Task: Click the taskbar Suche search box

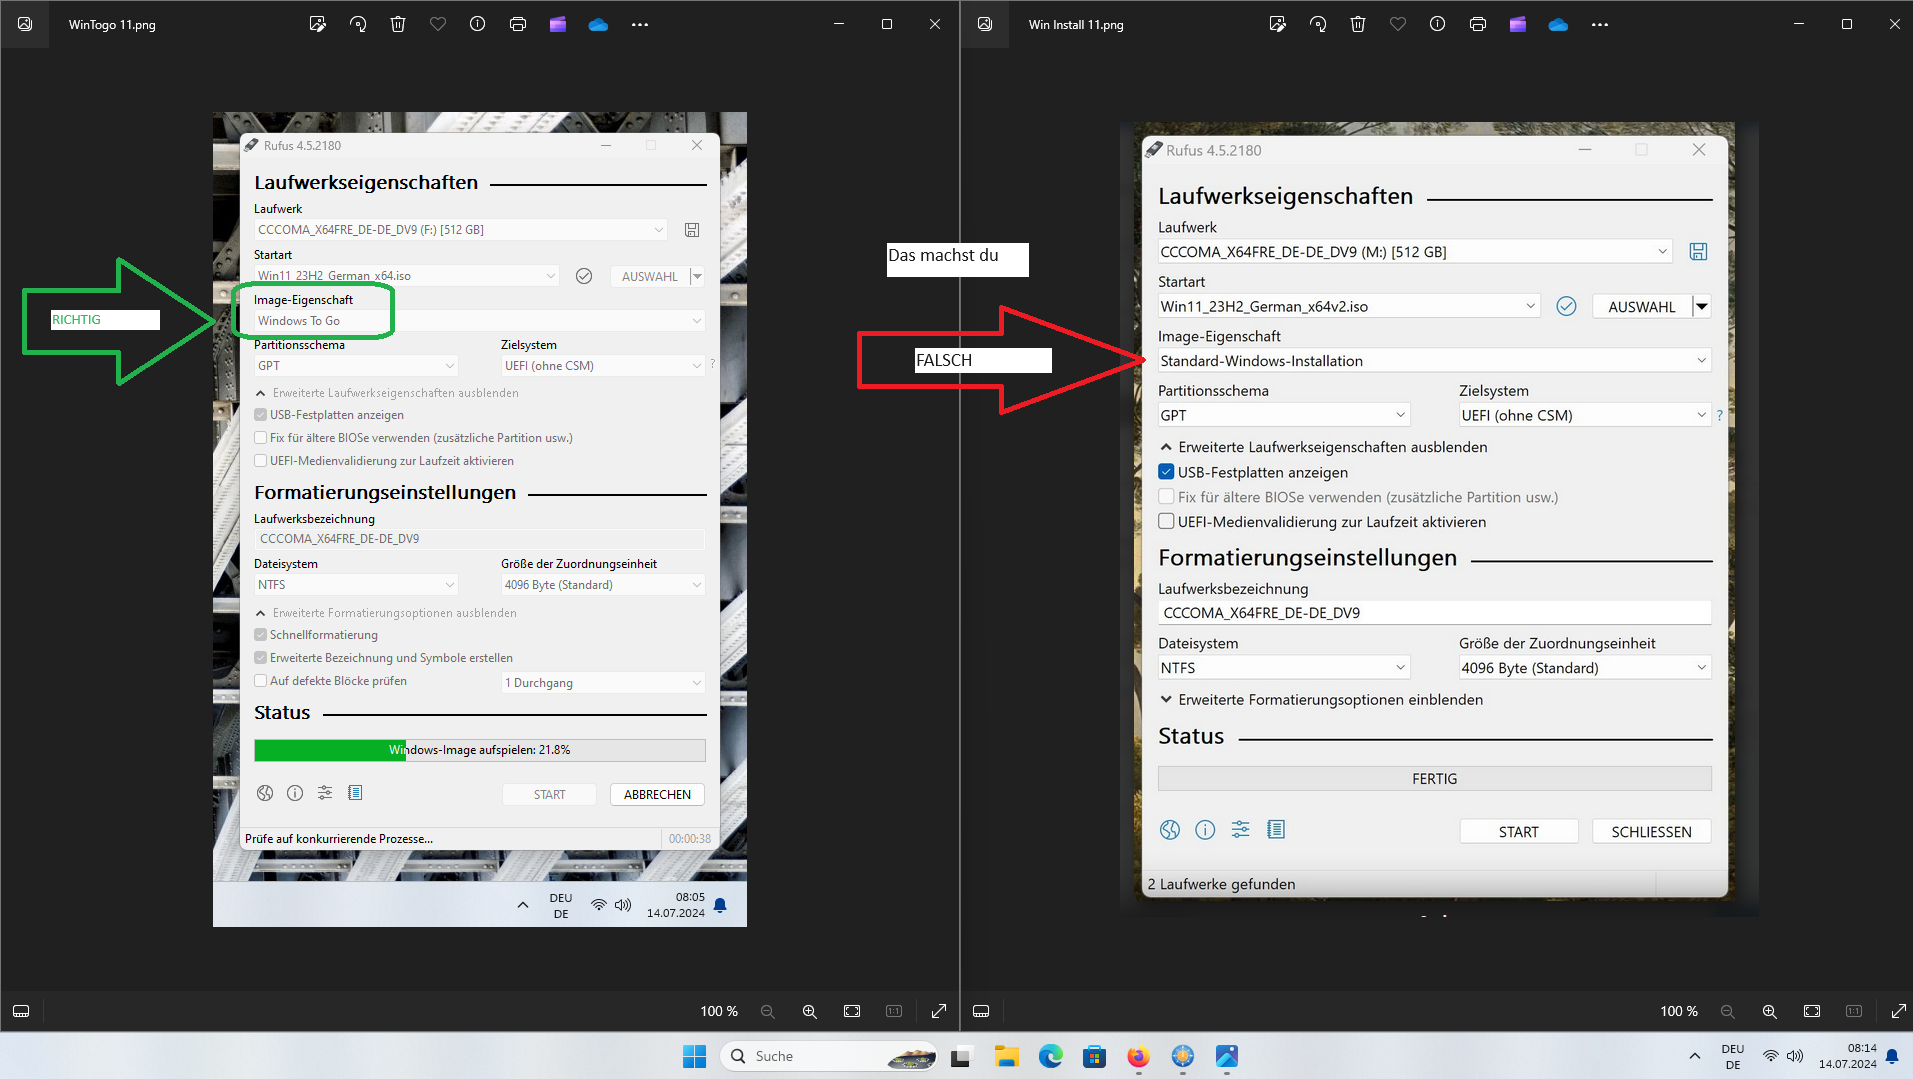Action: pyautogui.click(x=829, y=1056)
